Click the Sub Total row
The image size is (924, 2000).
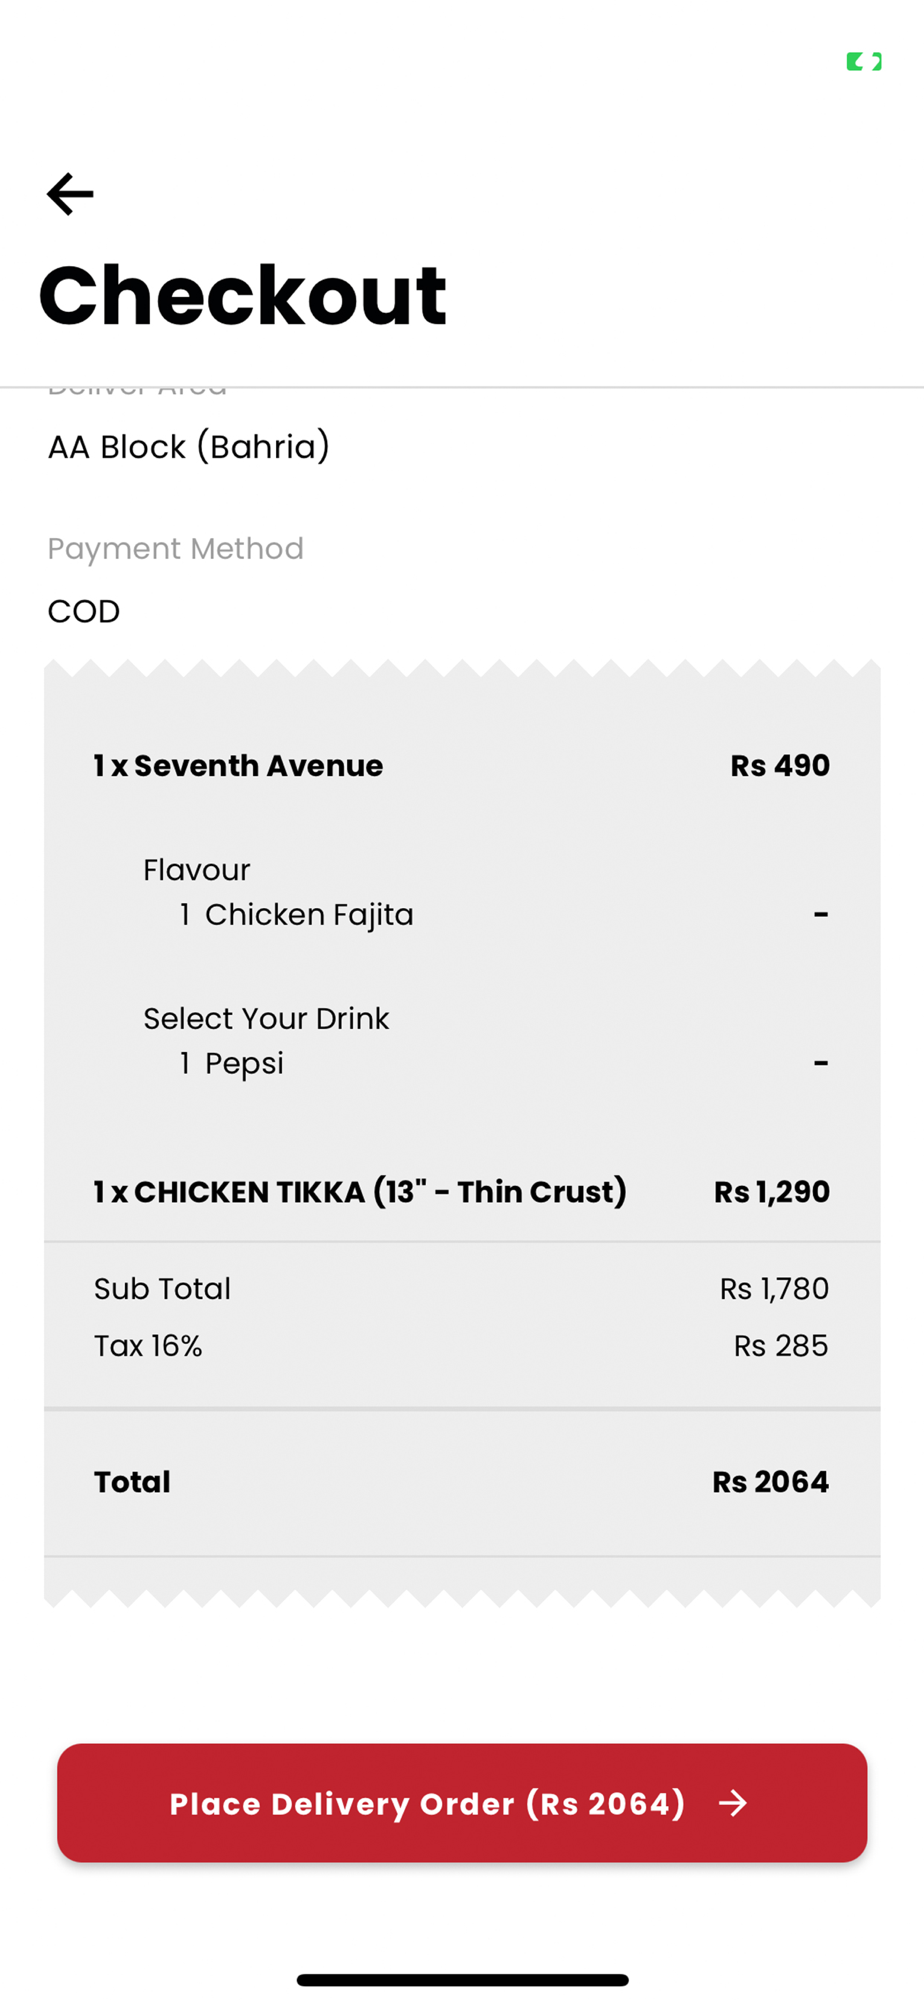[462, 1288]
